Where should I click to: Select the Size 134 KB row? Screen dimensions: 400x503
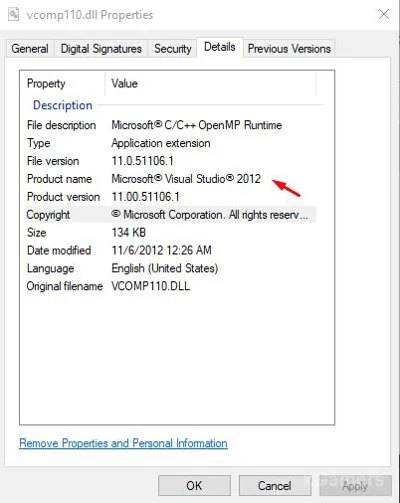coord(171,233)
